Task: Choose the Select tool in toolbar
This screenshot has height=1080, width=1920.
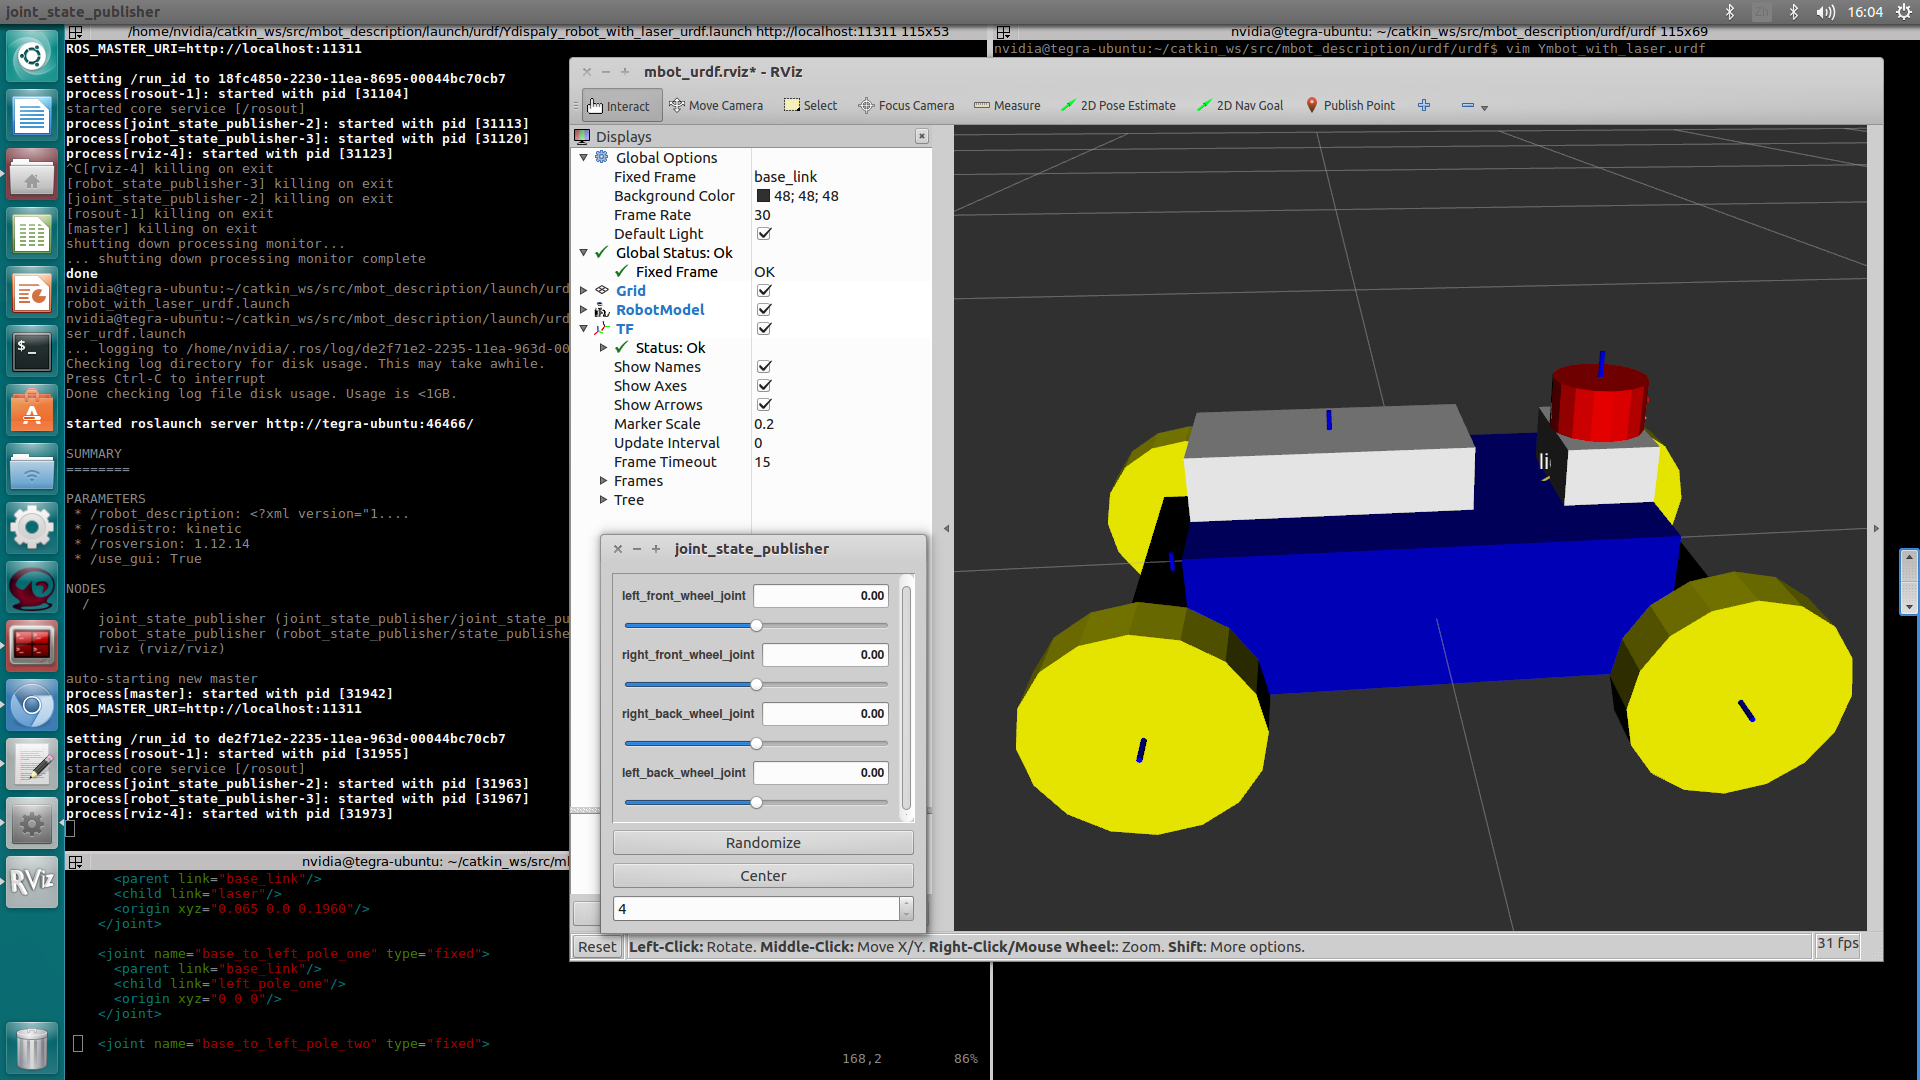Action: pos(810,106)
